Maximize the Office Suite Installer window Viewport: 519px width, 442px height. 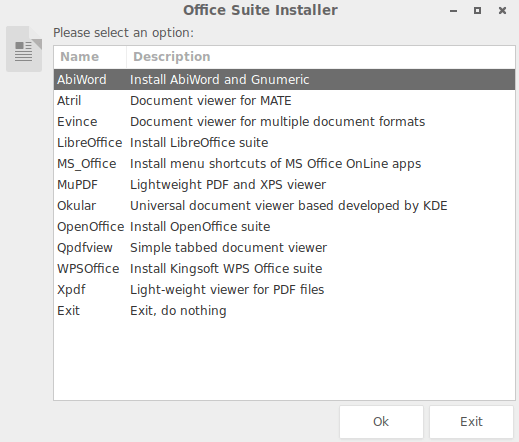point(477,11)
